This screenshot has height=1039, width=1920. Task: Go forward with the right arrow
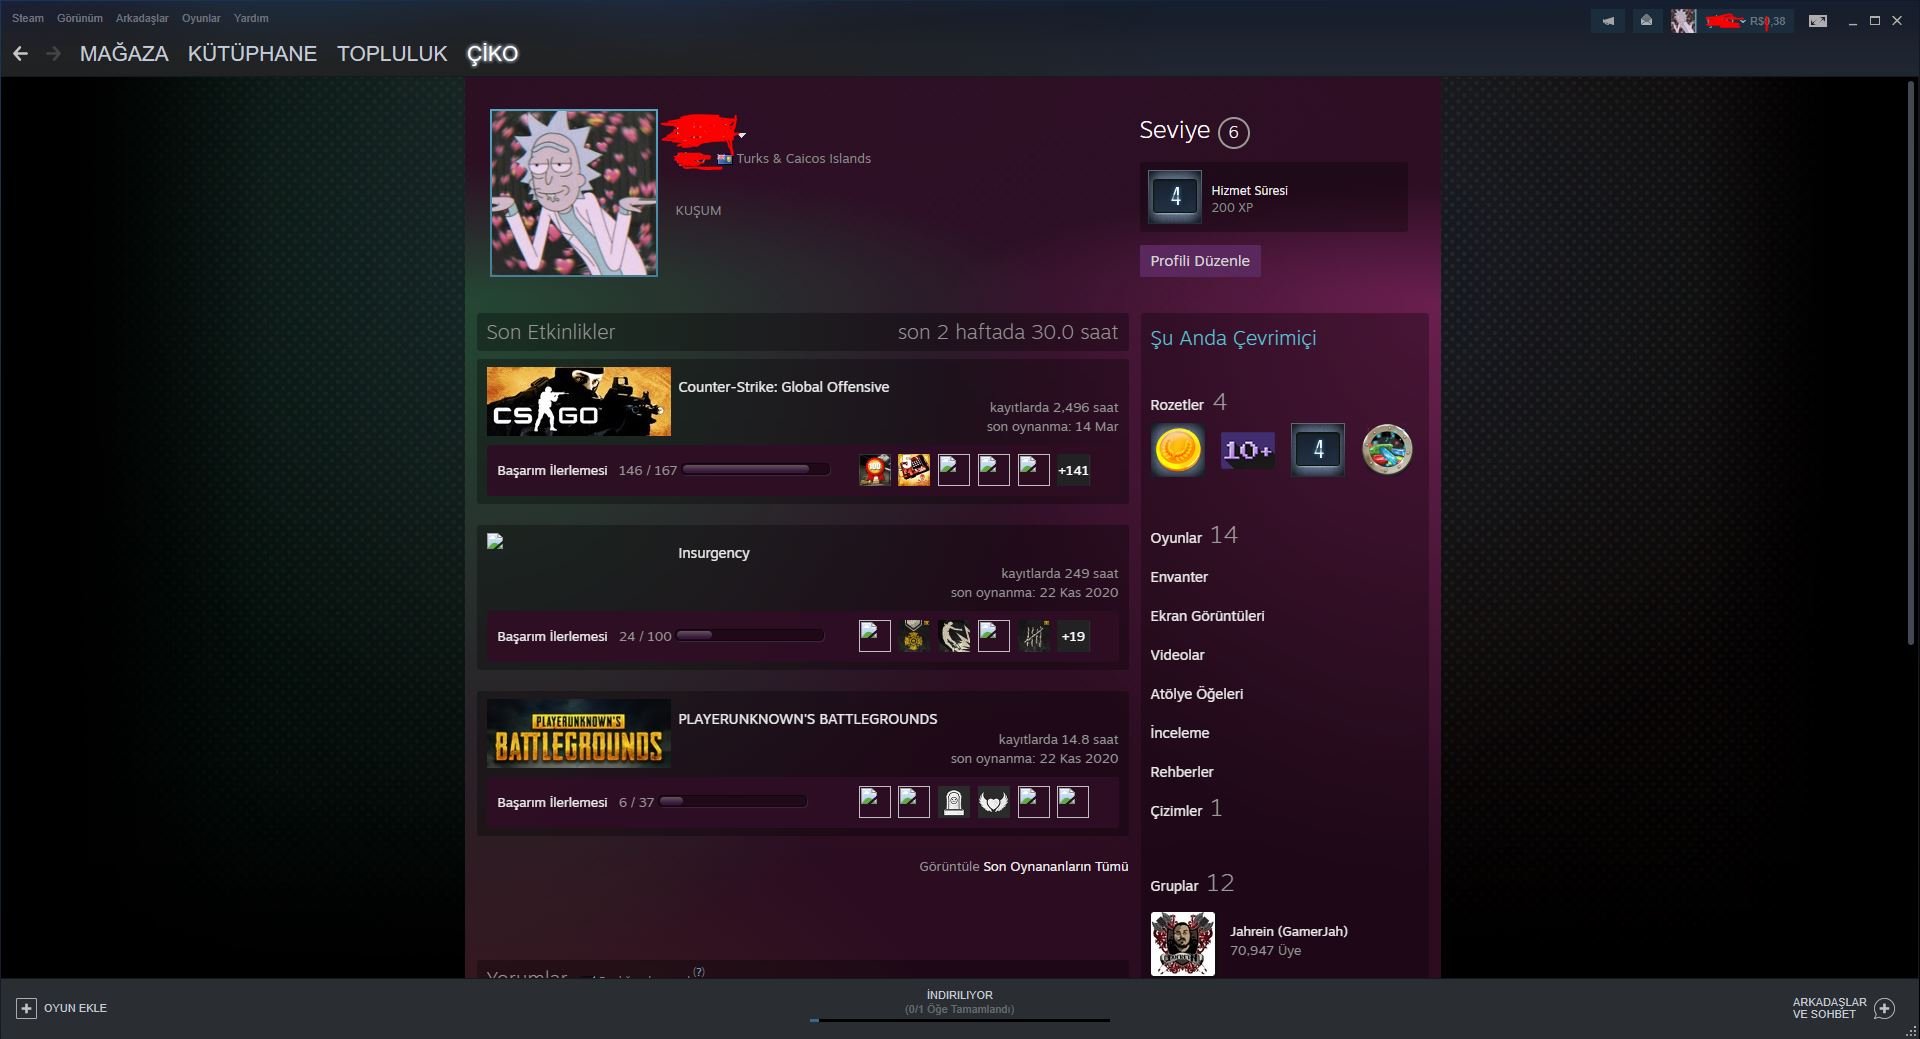coord(53,54)
